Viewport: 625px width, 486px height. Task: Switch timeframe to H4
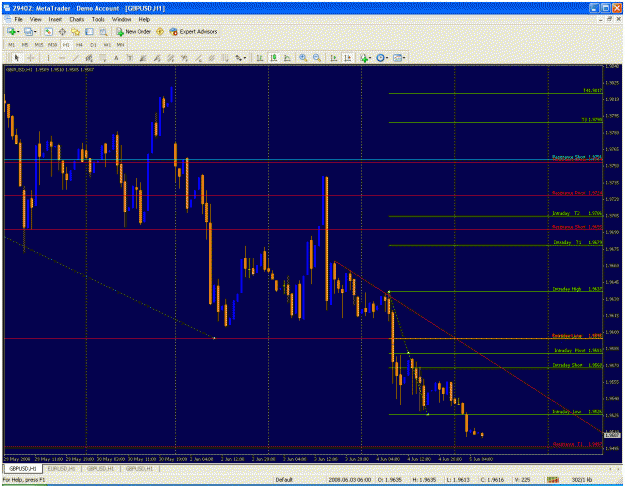coord(79,45)
